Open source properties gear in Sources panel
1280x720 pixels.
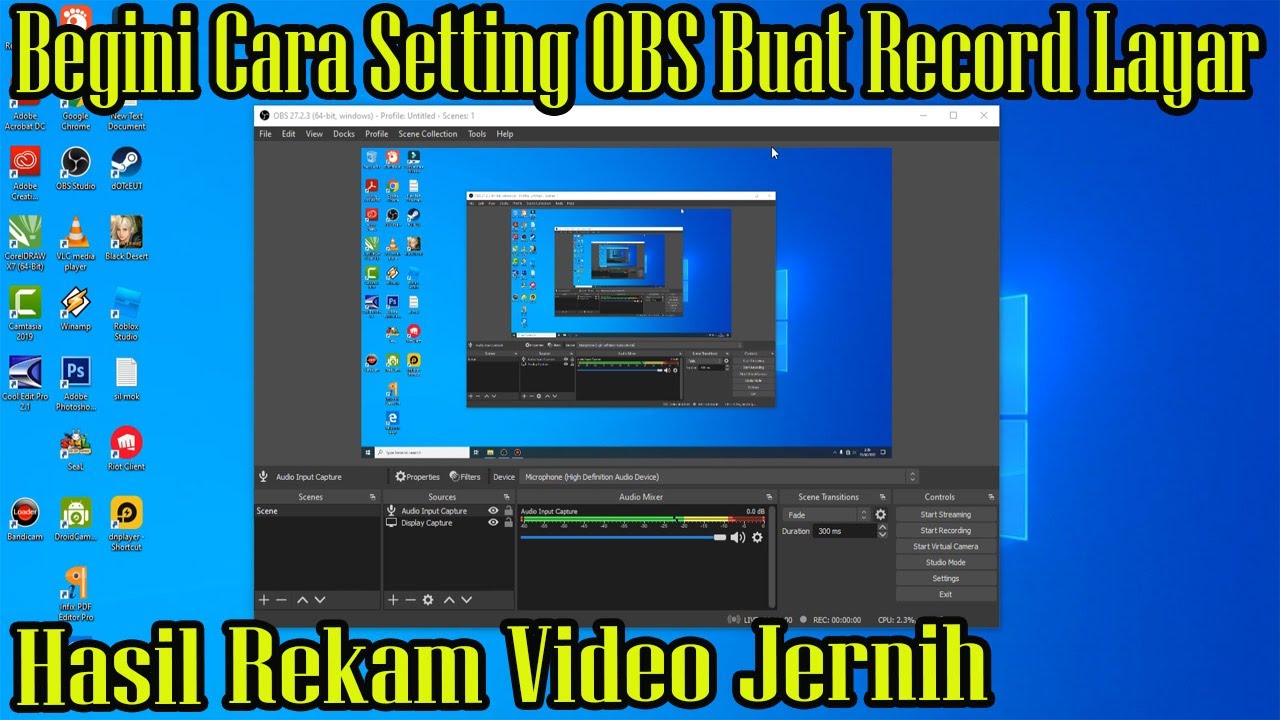pos(428,600)
